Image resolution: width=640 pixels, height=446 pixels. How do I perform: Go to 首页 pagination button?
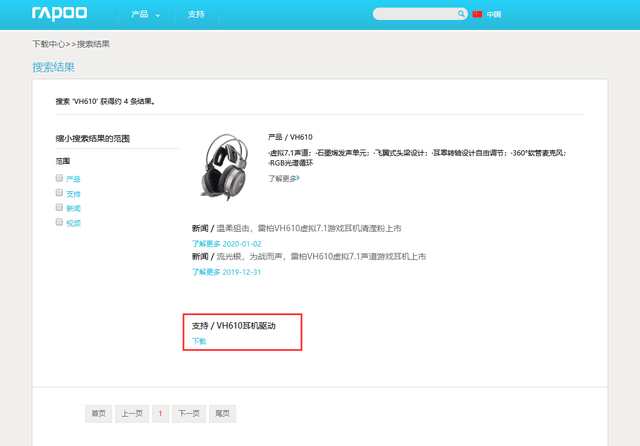coord(98,414)
